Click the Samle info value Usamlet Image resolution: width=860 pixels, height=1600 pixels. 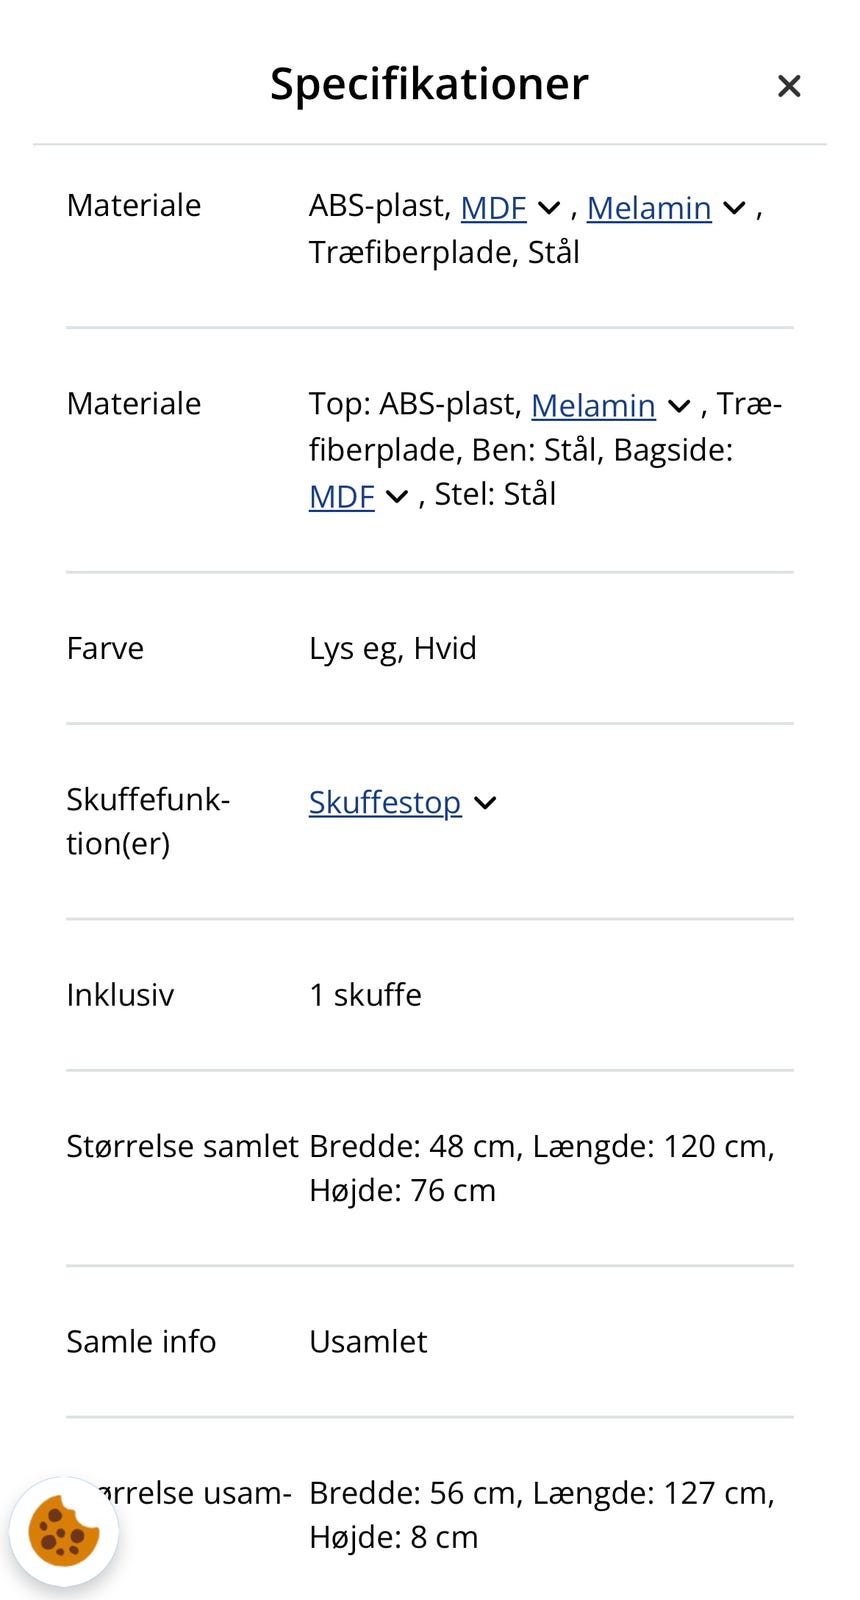(x=367, y=1341)
